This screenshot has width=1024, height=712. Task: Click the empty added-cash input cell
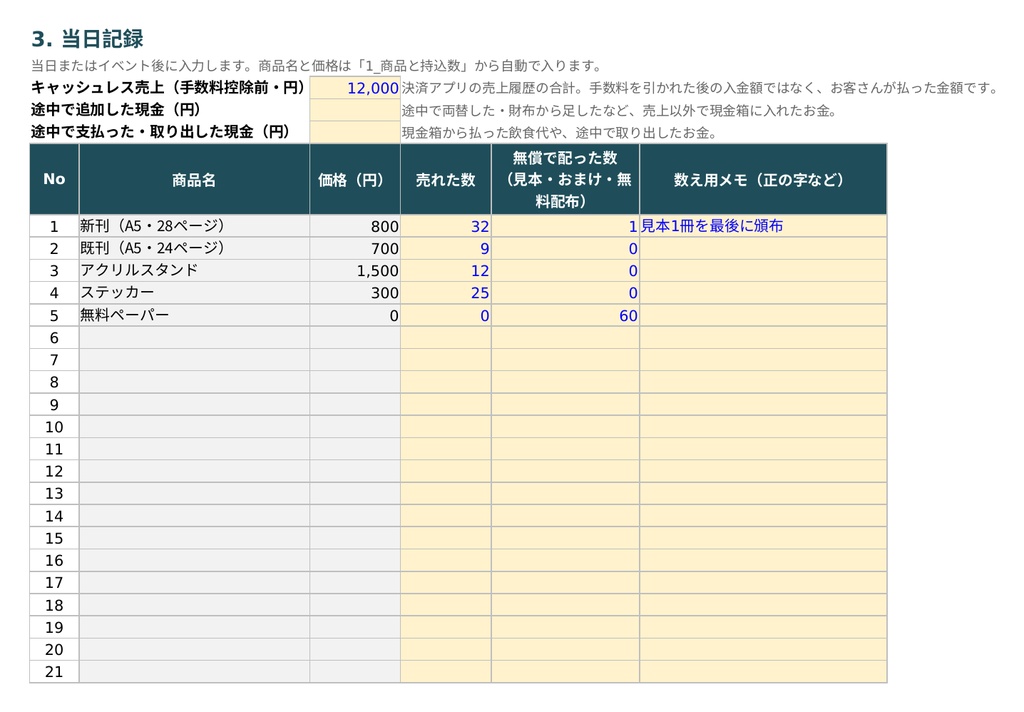click(x=355, y=110)
